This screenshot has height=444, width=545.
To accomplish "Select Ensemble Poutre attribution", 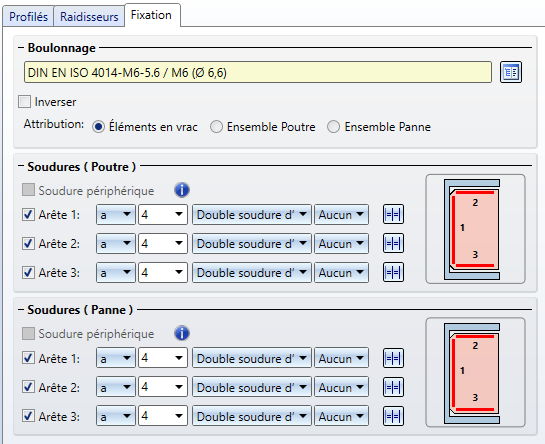I will click(216, 127).
